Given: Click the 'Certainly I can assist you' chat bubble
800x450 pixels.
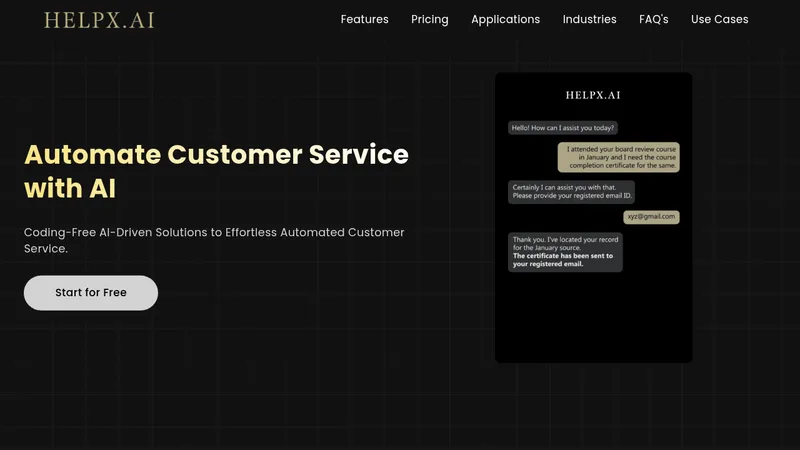Looking at the screenshot, I should pyautogui.click(x=571, y=192).
